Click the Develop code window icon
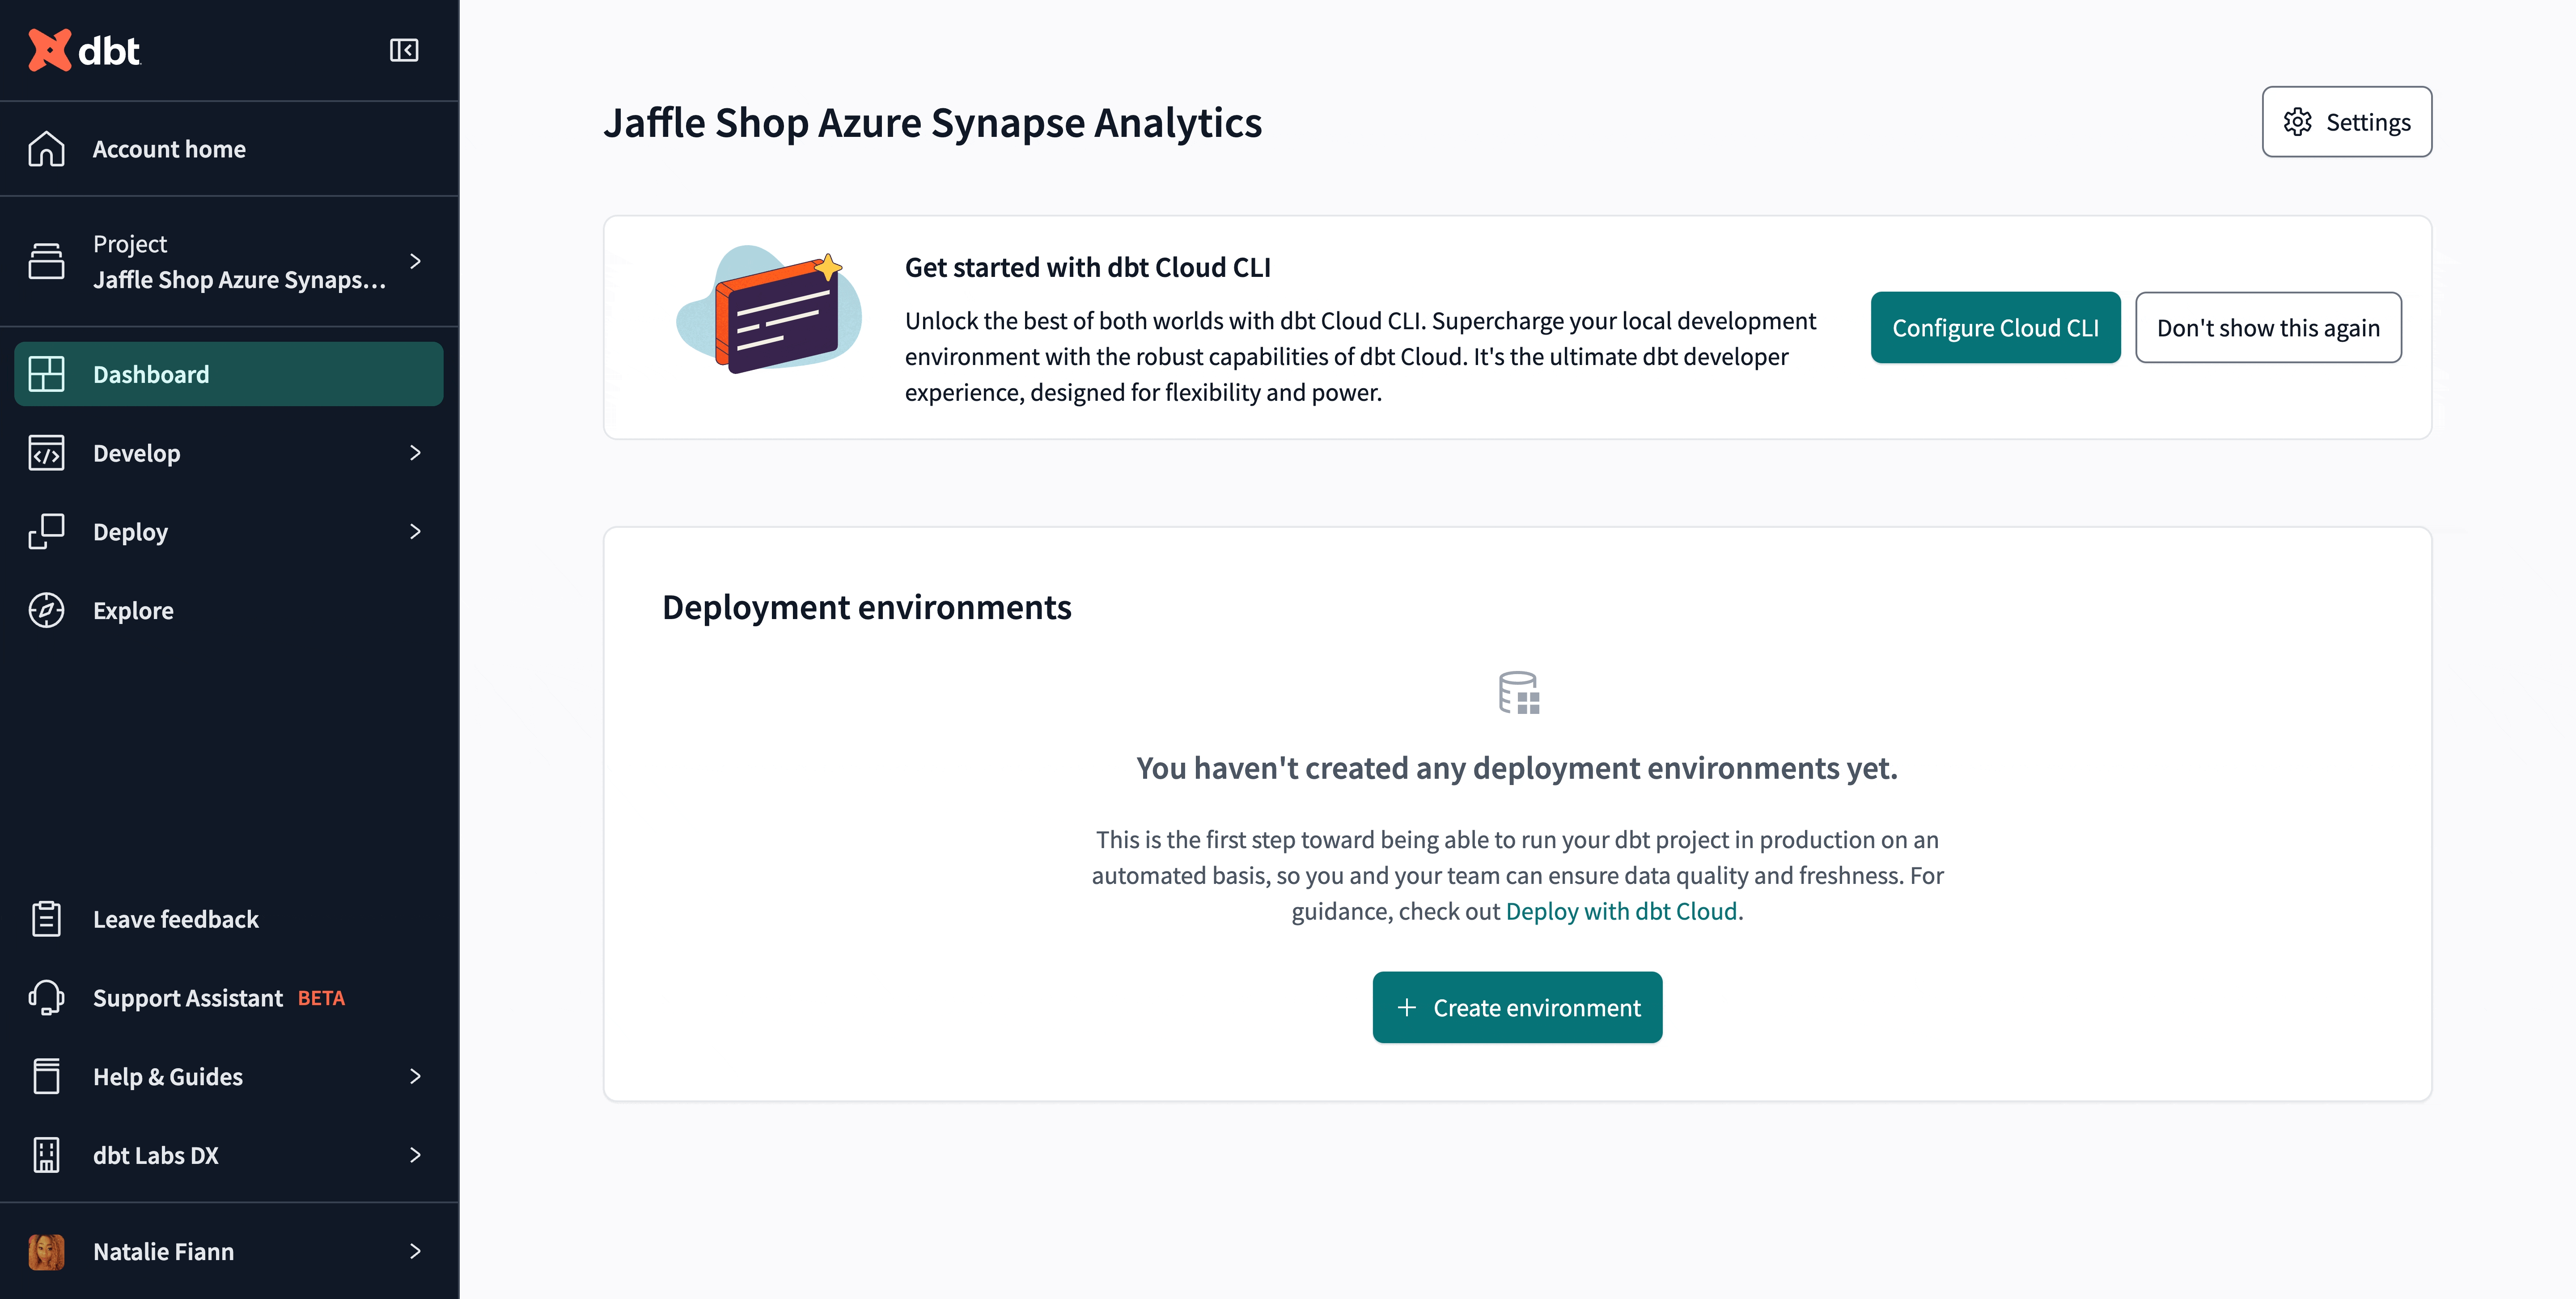 [46, 453]
